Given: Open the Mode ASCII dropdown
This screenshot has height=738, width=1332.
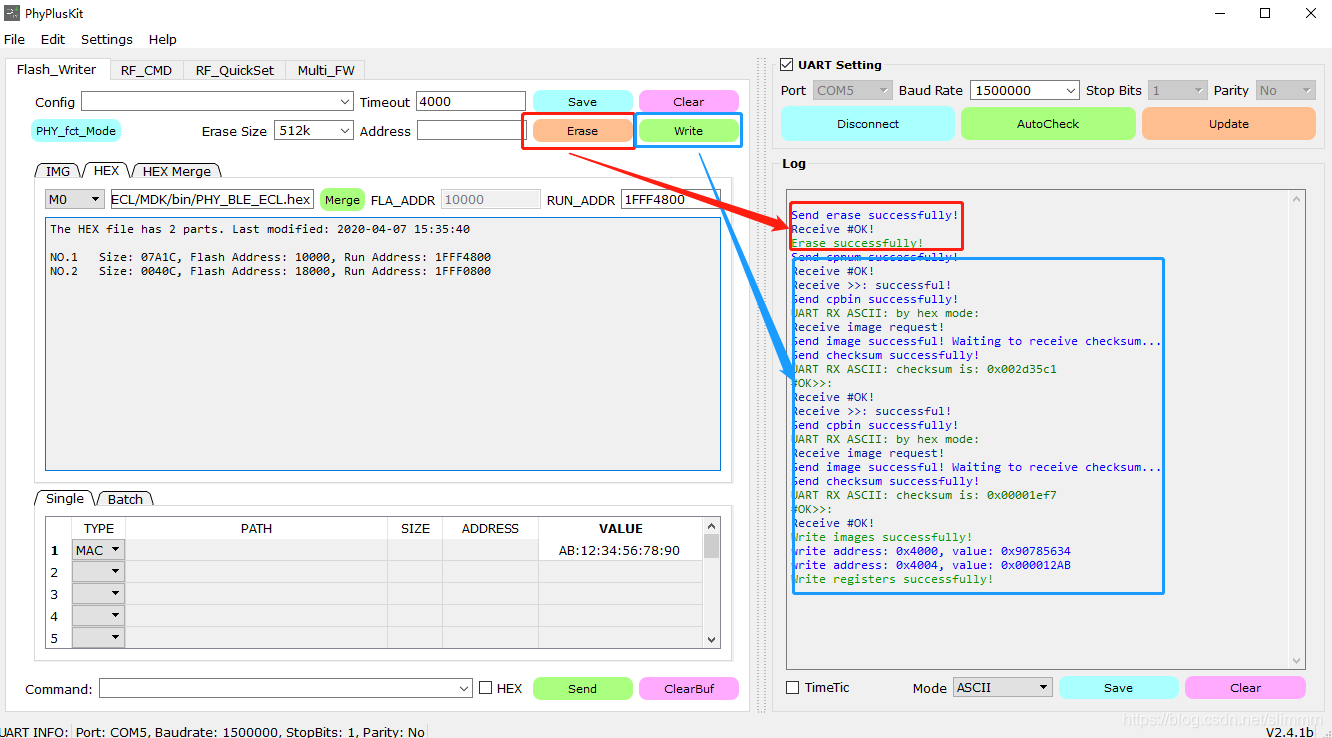Looking at the screenshot, I should (1003, 688).
